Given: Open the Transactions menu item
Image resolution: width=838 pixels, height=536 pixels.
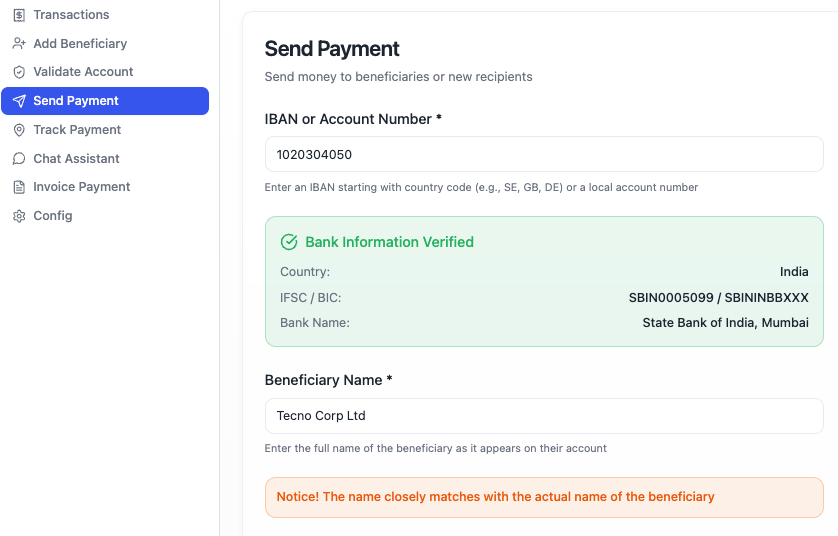Looking at the screenshot, I should tap(71, 15).
